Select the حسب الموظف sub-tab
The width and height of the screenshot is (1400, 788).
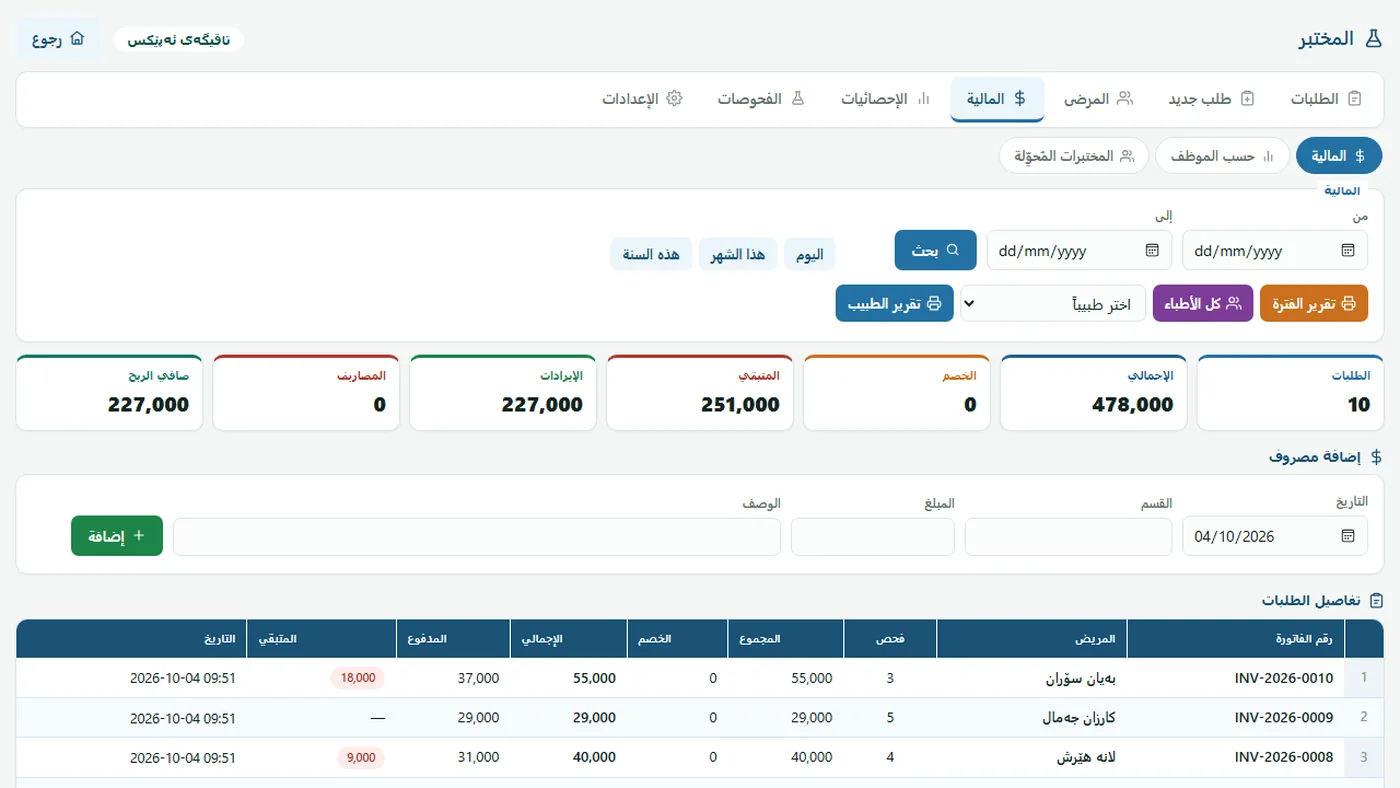point(1223,156)
